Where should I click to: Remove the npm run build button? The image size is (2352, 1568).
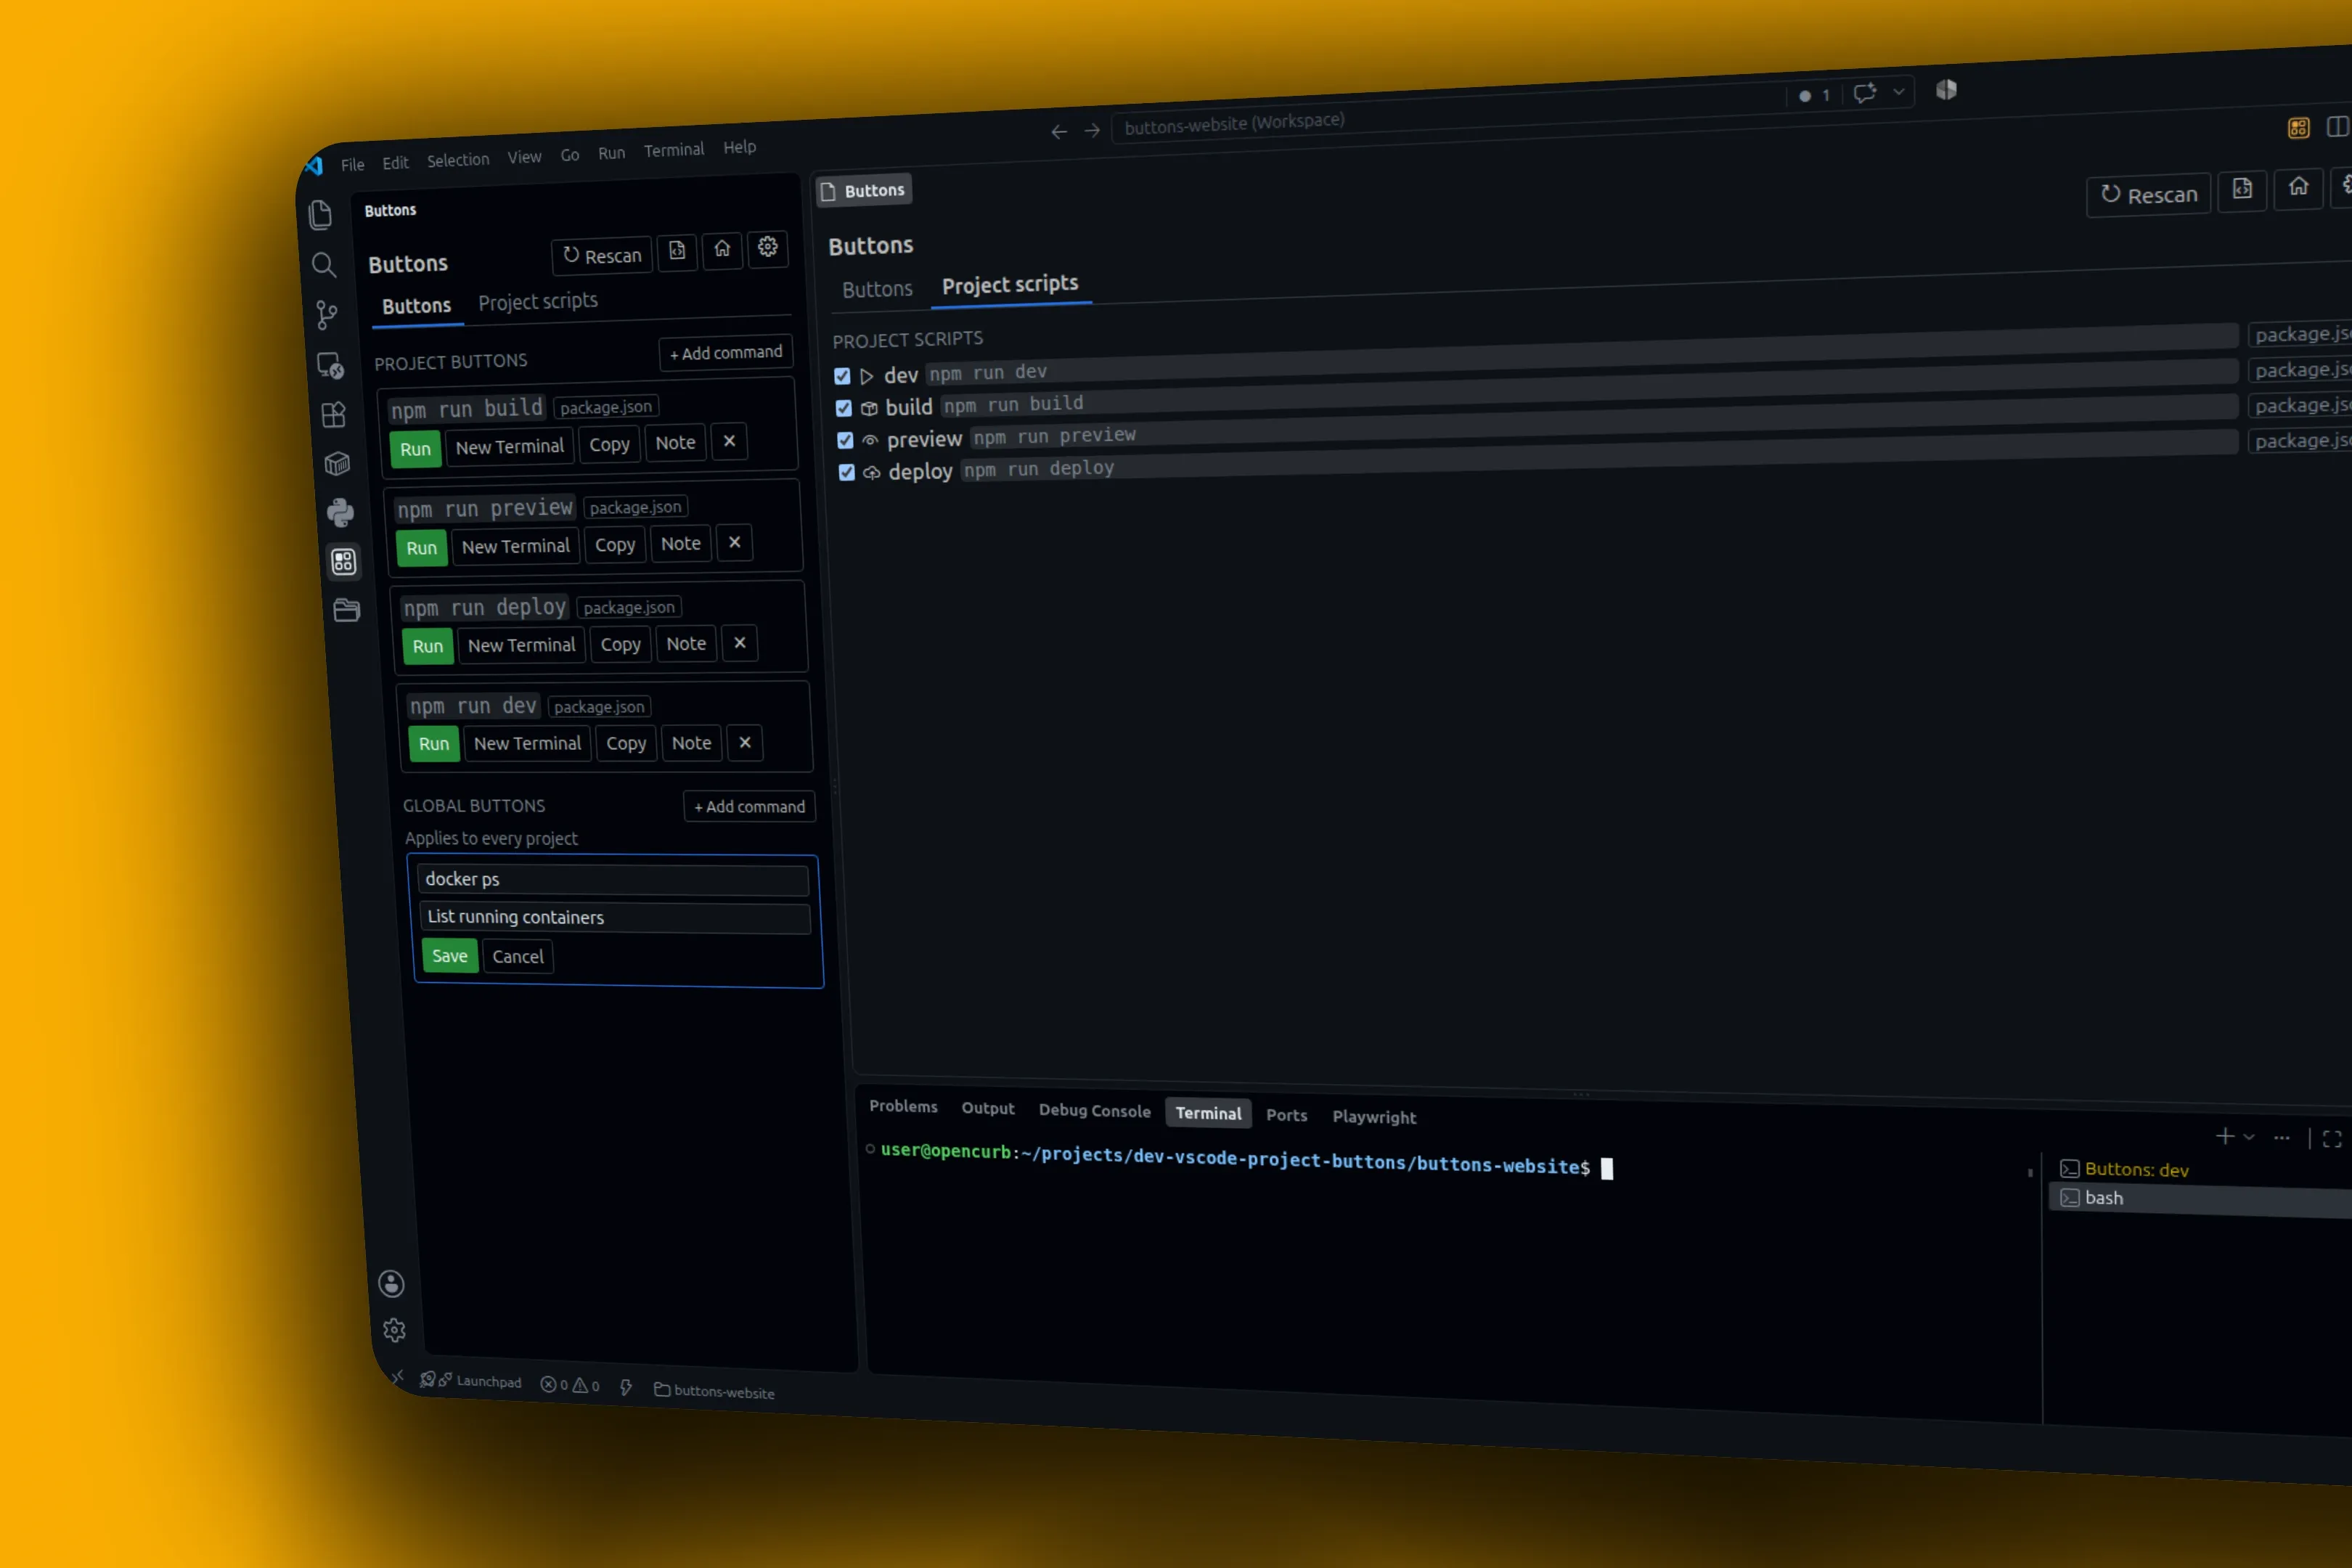pyautogui.click(x=729, y=441)
